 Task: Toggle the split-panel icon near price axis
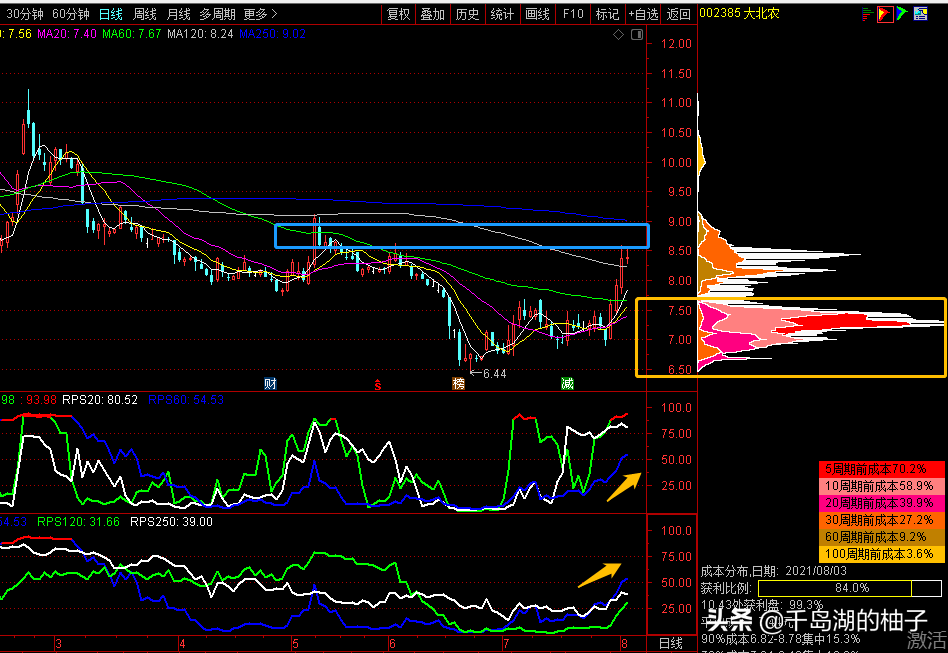(x=635, y=35)
